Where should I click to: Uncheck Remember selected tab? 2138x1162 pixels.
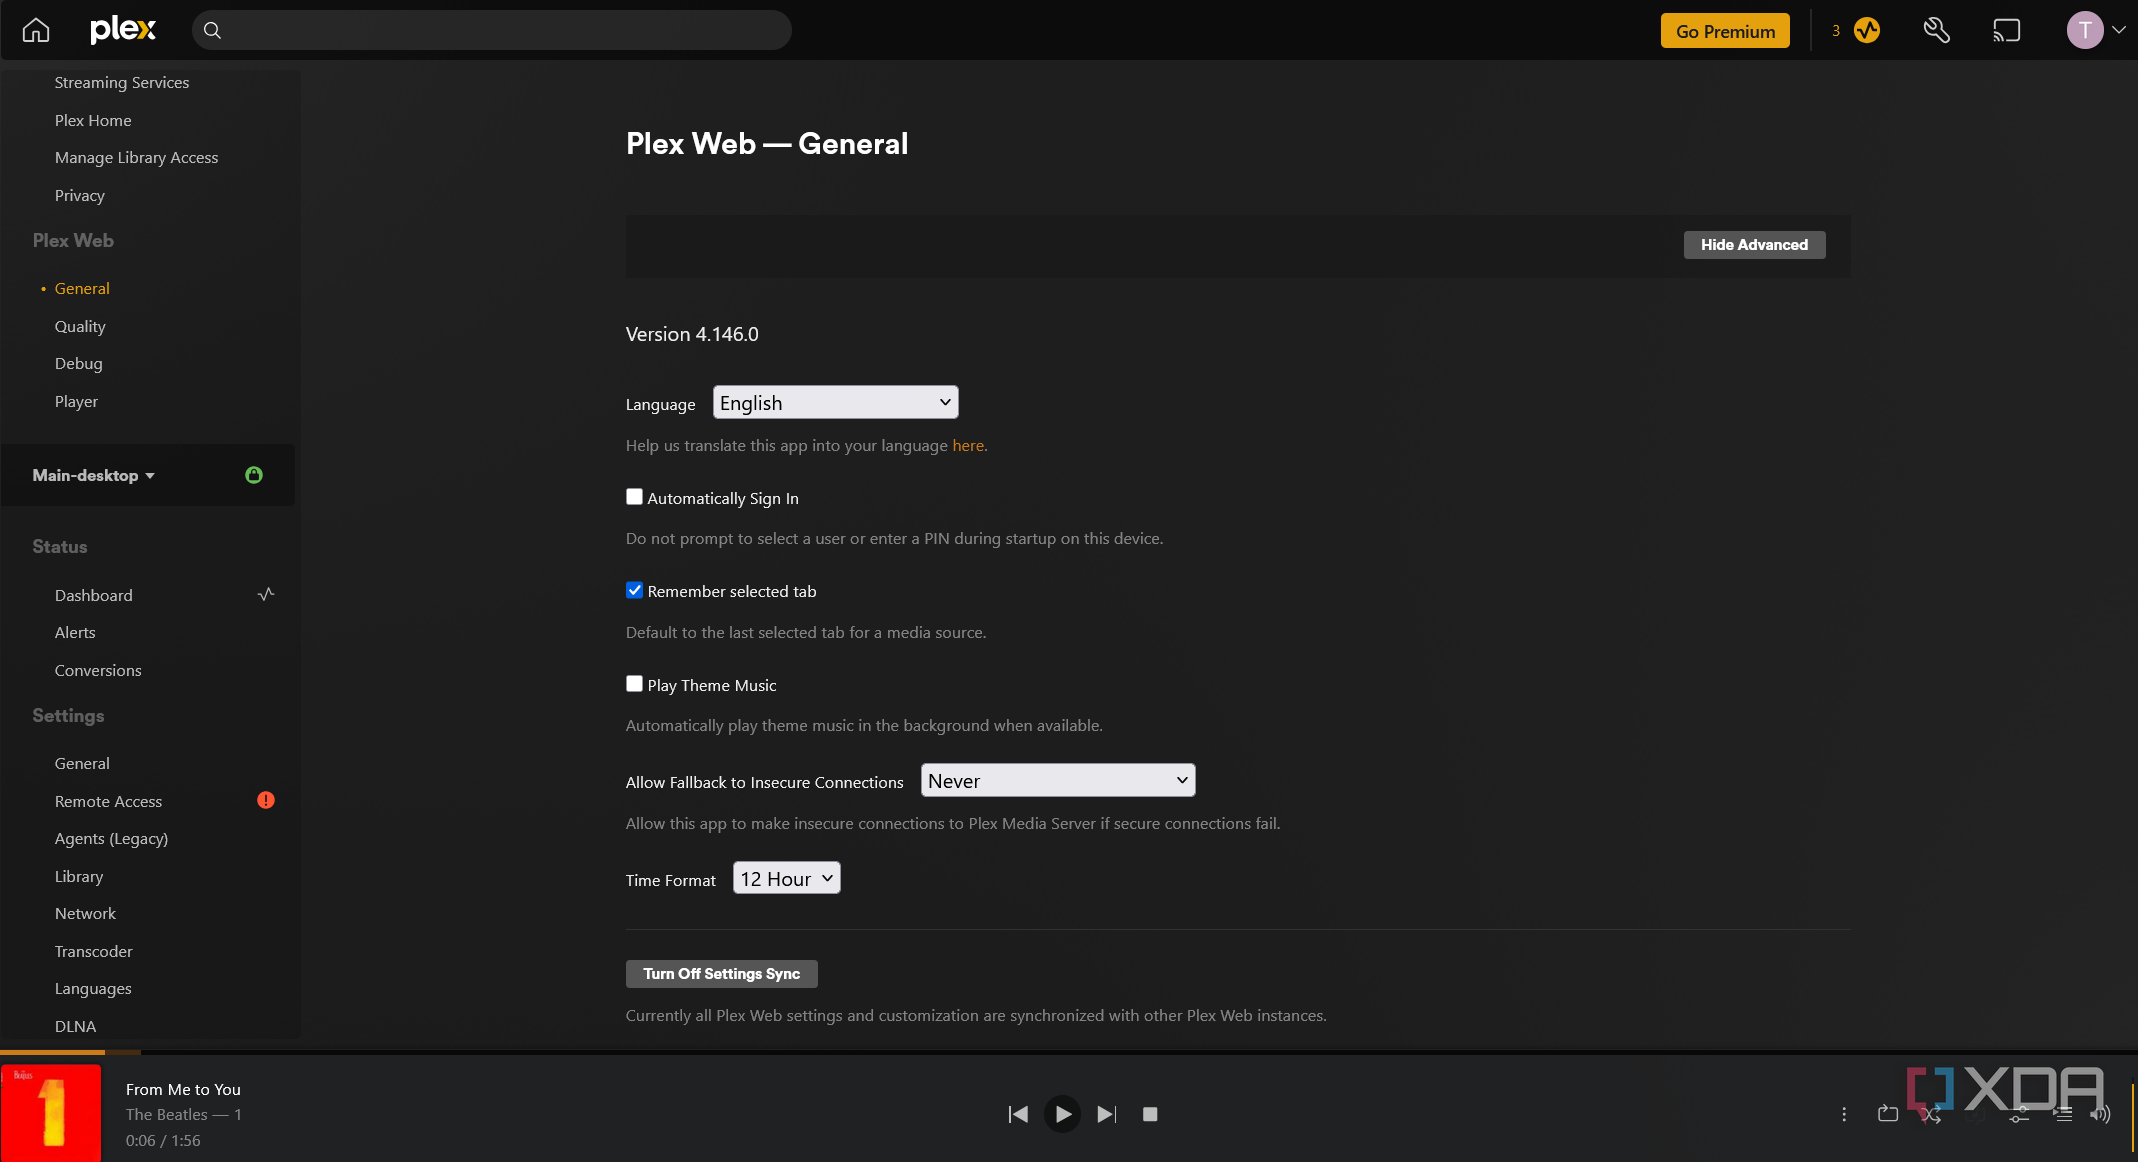pos(634,590)
